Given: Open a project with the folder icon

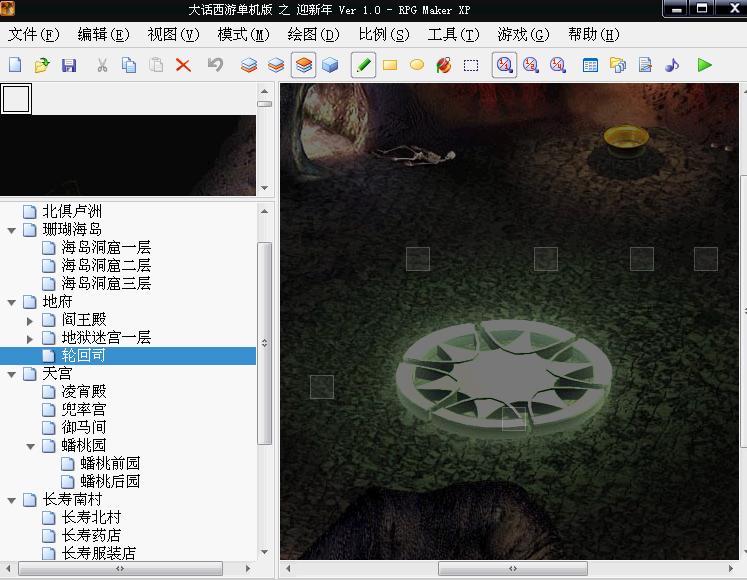Looking at the screenshot, I should pyautogui.click(x=42, y=65).
